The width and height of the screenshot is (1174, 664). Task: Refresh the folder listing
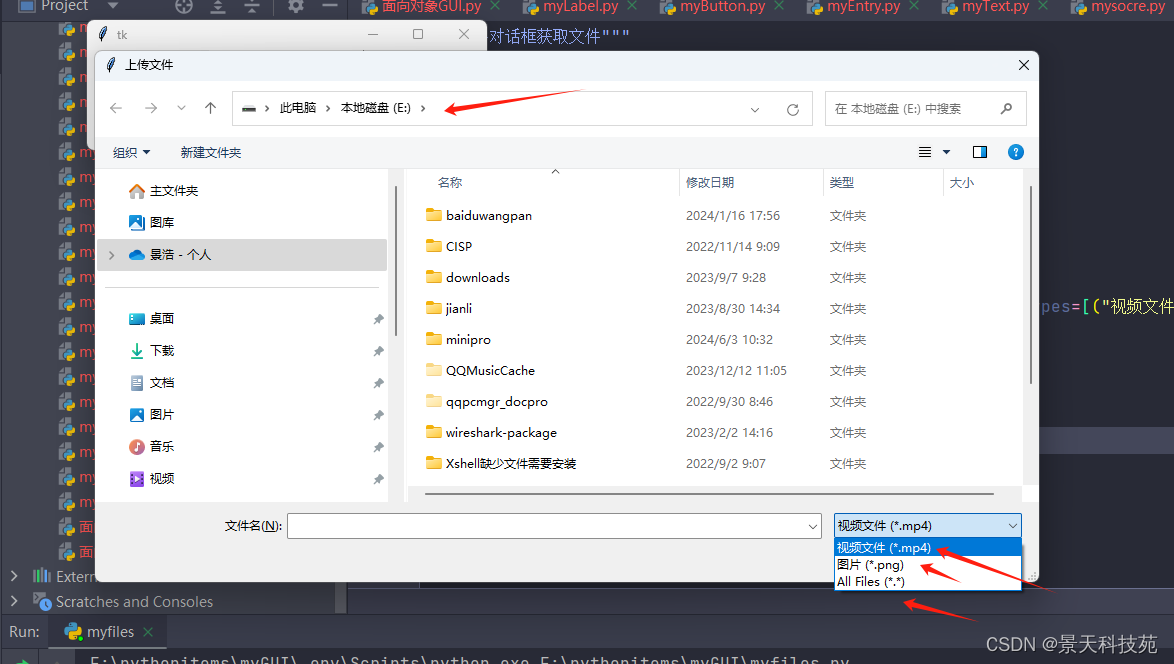(793, 109)
